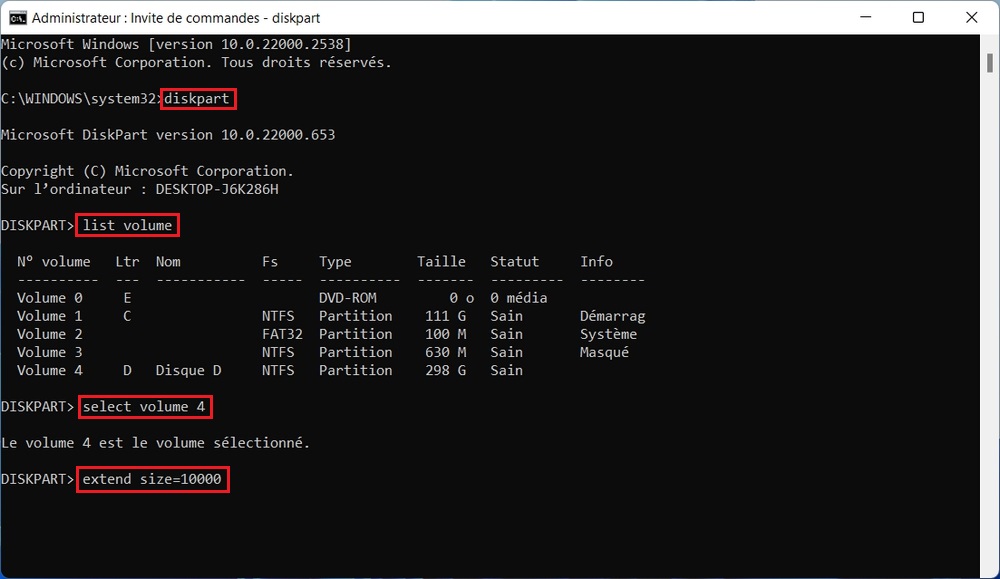The image size is (1000, 579).
Task: Click the 'Volume 4' row label
Action: [50, 370]
